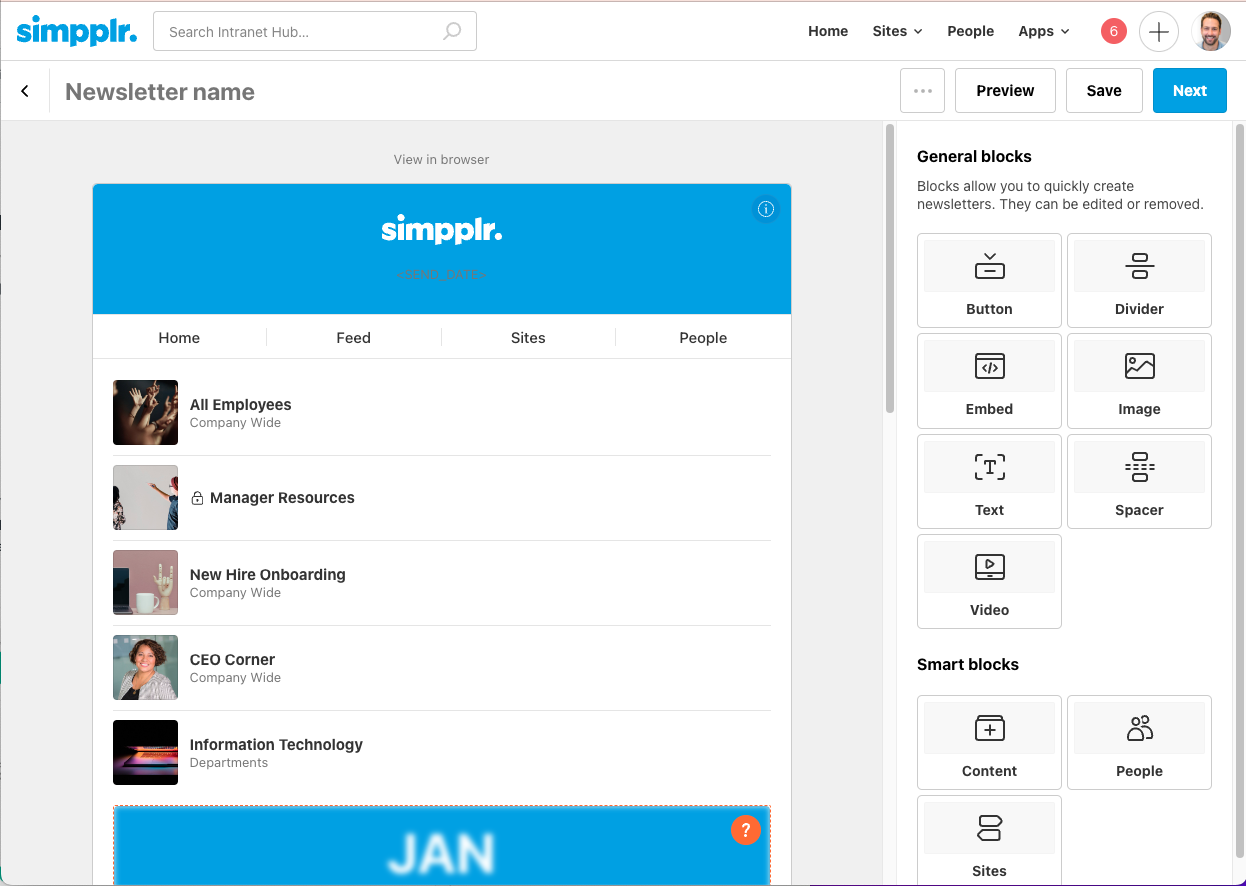
Task: Click the Preview button
Action: pyautogui.click(x=1005, y=91)
